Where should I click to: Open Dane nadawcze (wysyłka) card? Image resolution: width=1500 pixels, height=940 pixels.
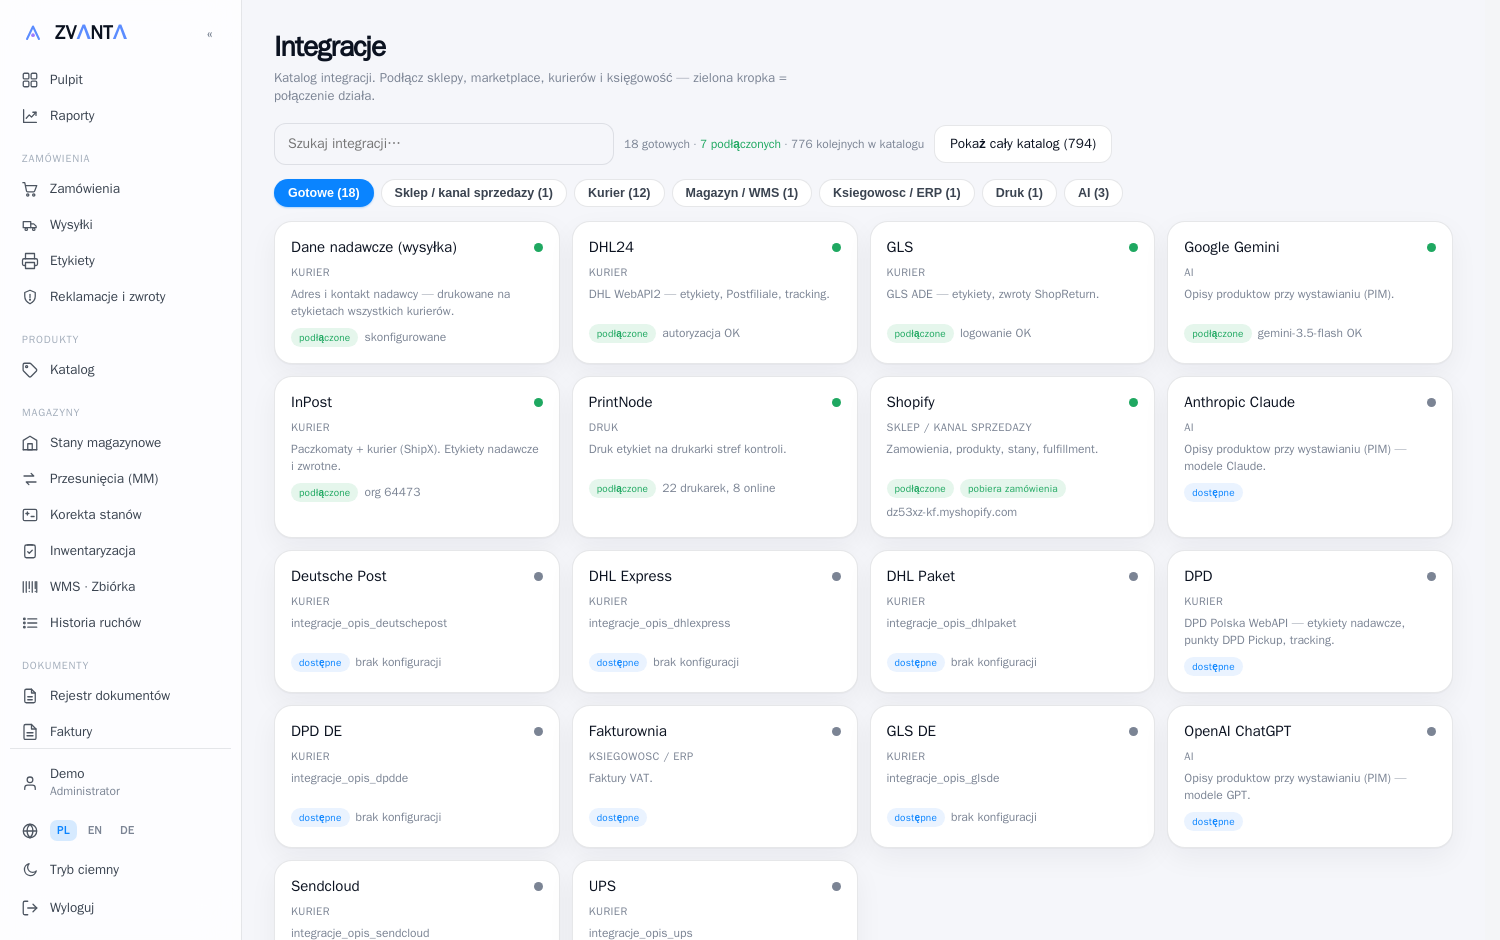[x=417, y=292]
